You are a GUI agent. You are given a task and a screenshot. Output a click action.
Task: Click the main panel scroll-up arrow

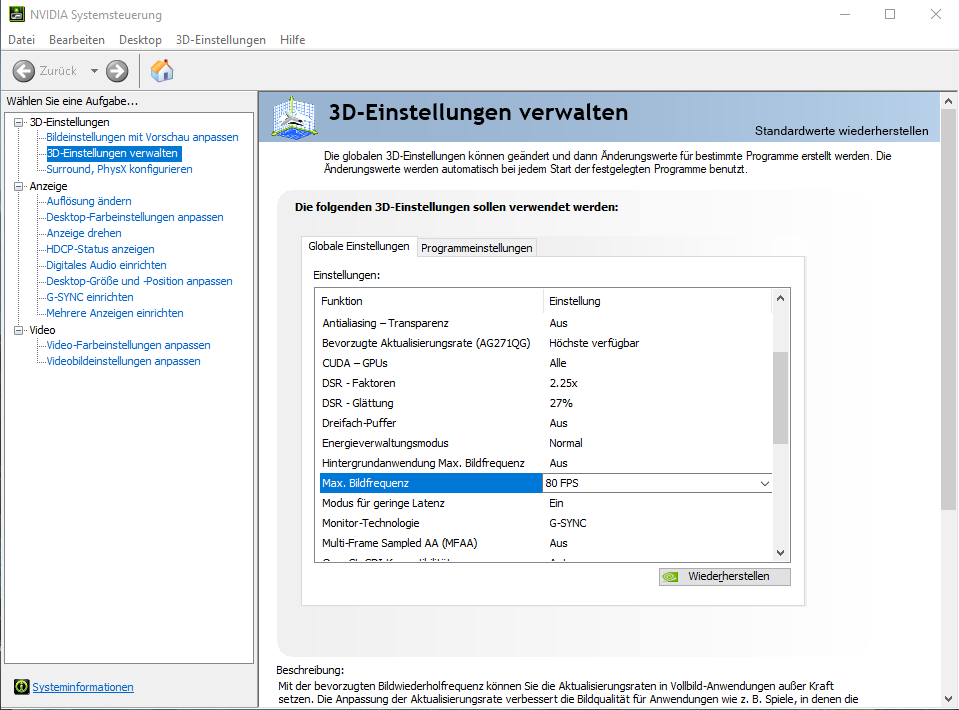tap(949, 101)
